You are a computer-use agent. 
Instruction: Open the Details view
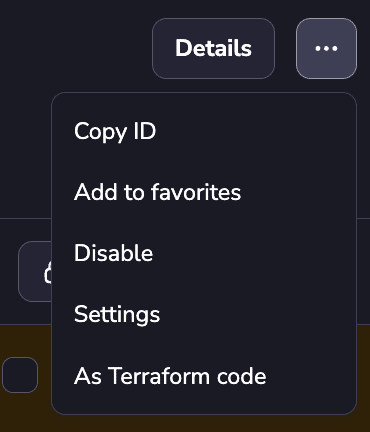(213, 49)
